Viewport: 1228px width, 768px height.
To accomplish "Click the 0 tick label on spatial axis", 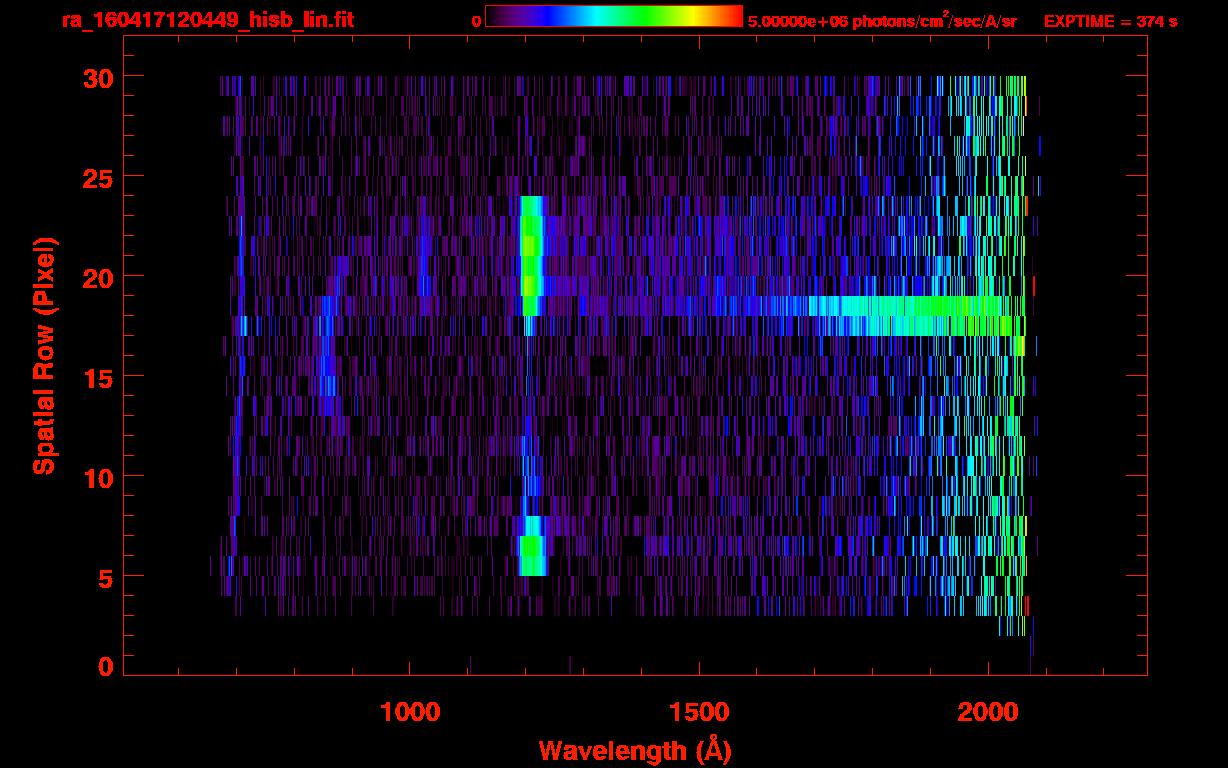I will pyautogui.click(x=105, y=667).
